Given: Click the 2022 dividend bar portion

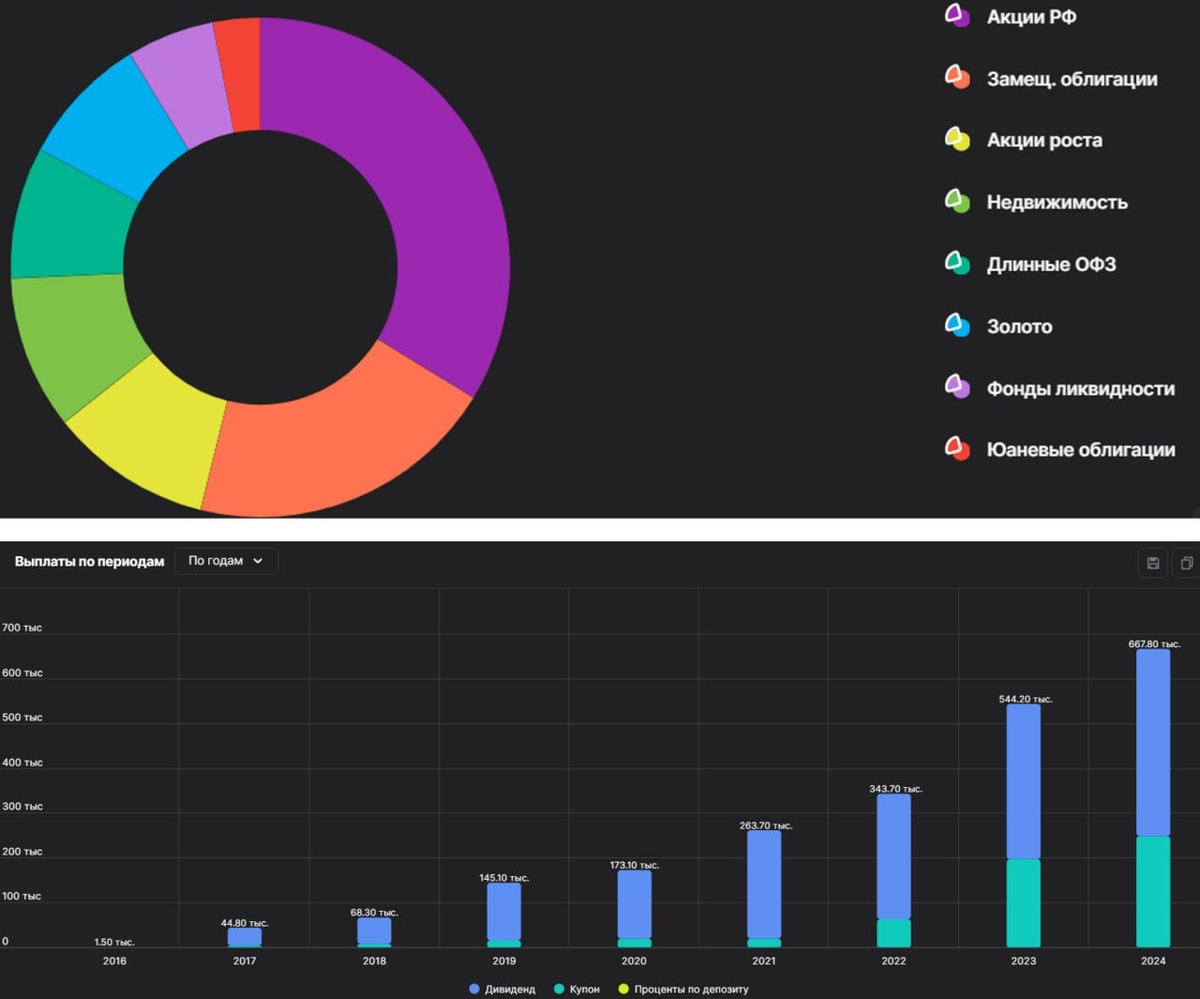Looking at the screenshot, I should (894, 856).
